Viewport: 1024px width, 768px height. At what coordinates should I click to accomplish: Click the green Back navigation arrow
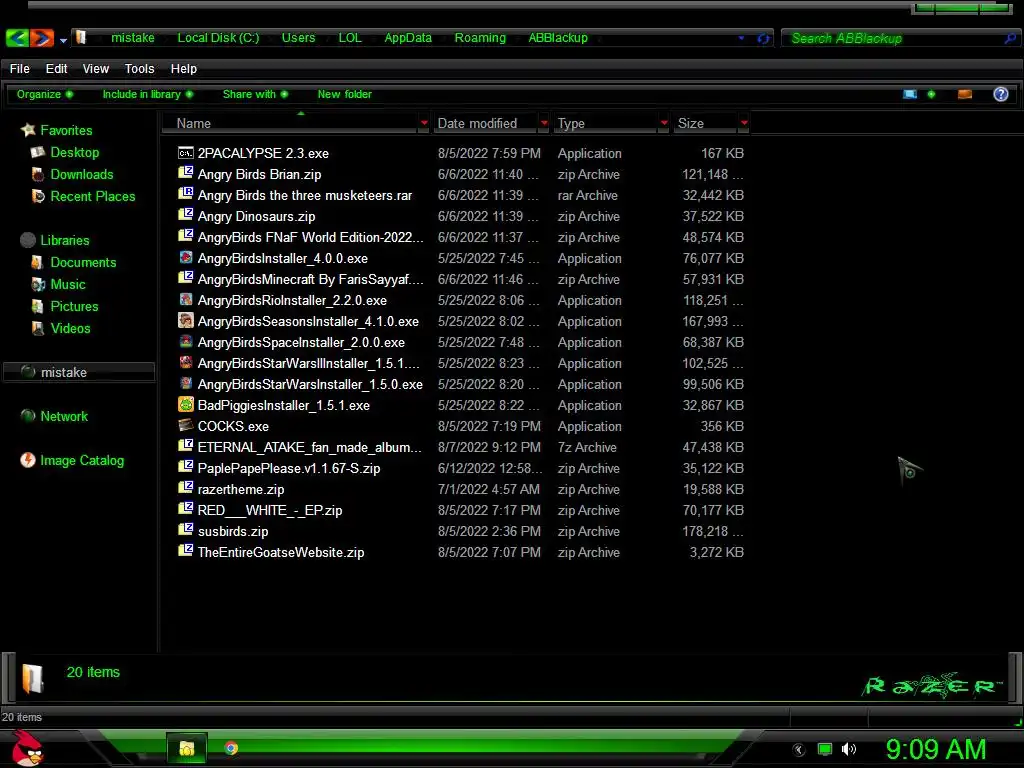[x=18, y=38]
